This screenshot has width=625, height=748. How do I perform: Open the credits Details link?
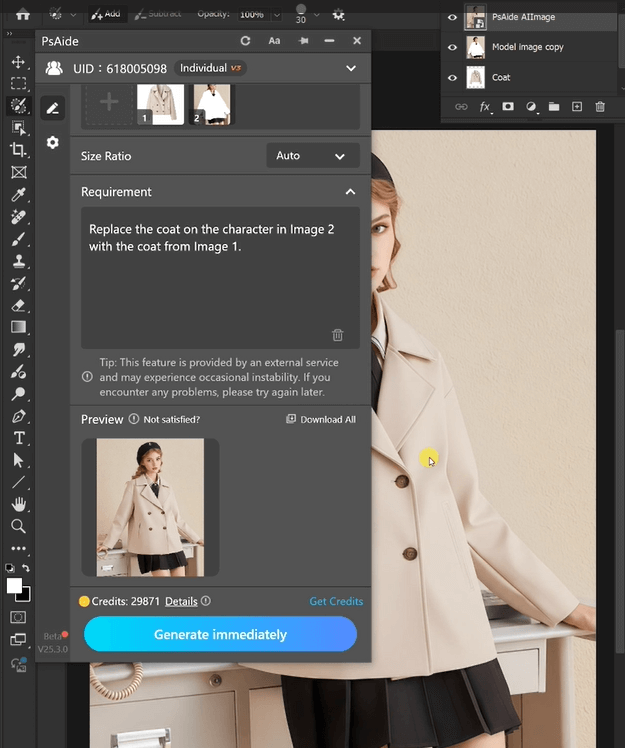181,602
